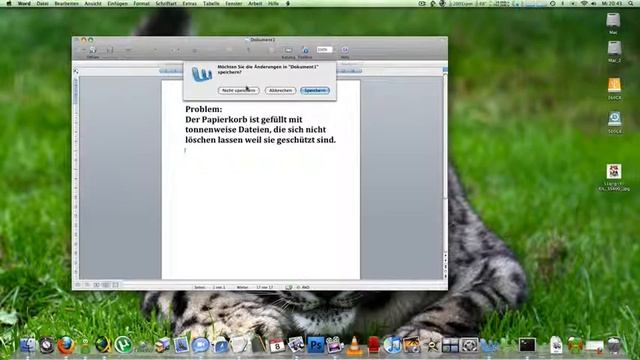Image resolution: width=640 pixels, height=360 pixels.
Task: Open uTorrent from the Dock
Action: [x=123, y=345]
